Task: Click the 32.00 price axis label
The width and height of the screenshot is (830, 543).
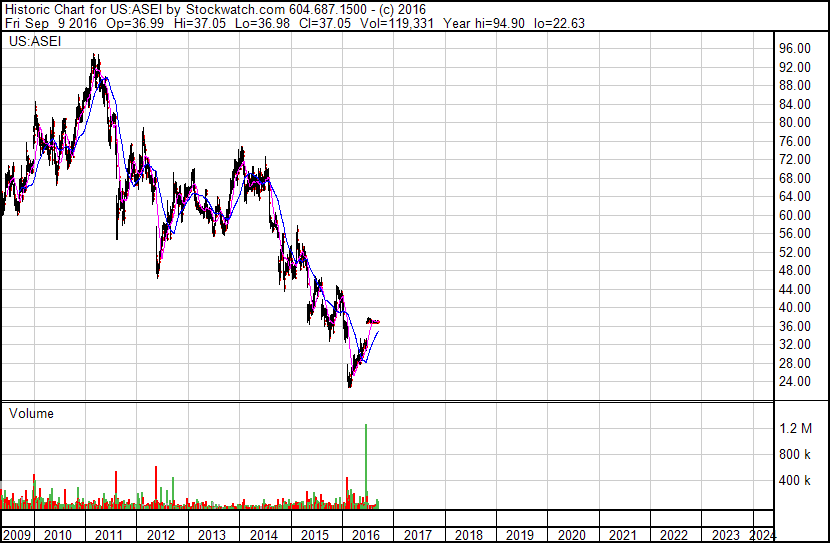Action: pyautogui.click(x=795, y=345)
